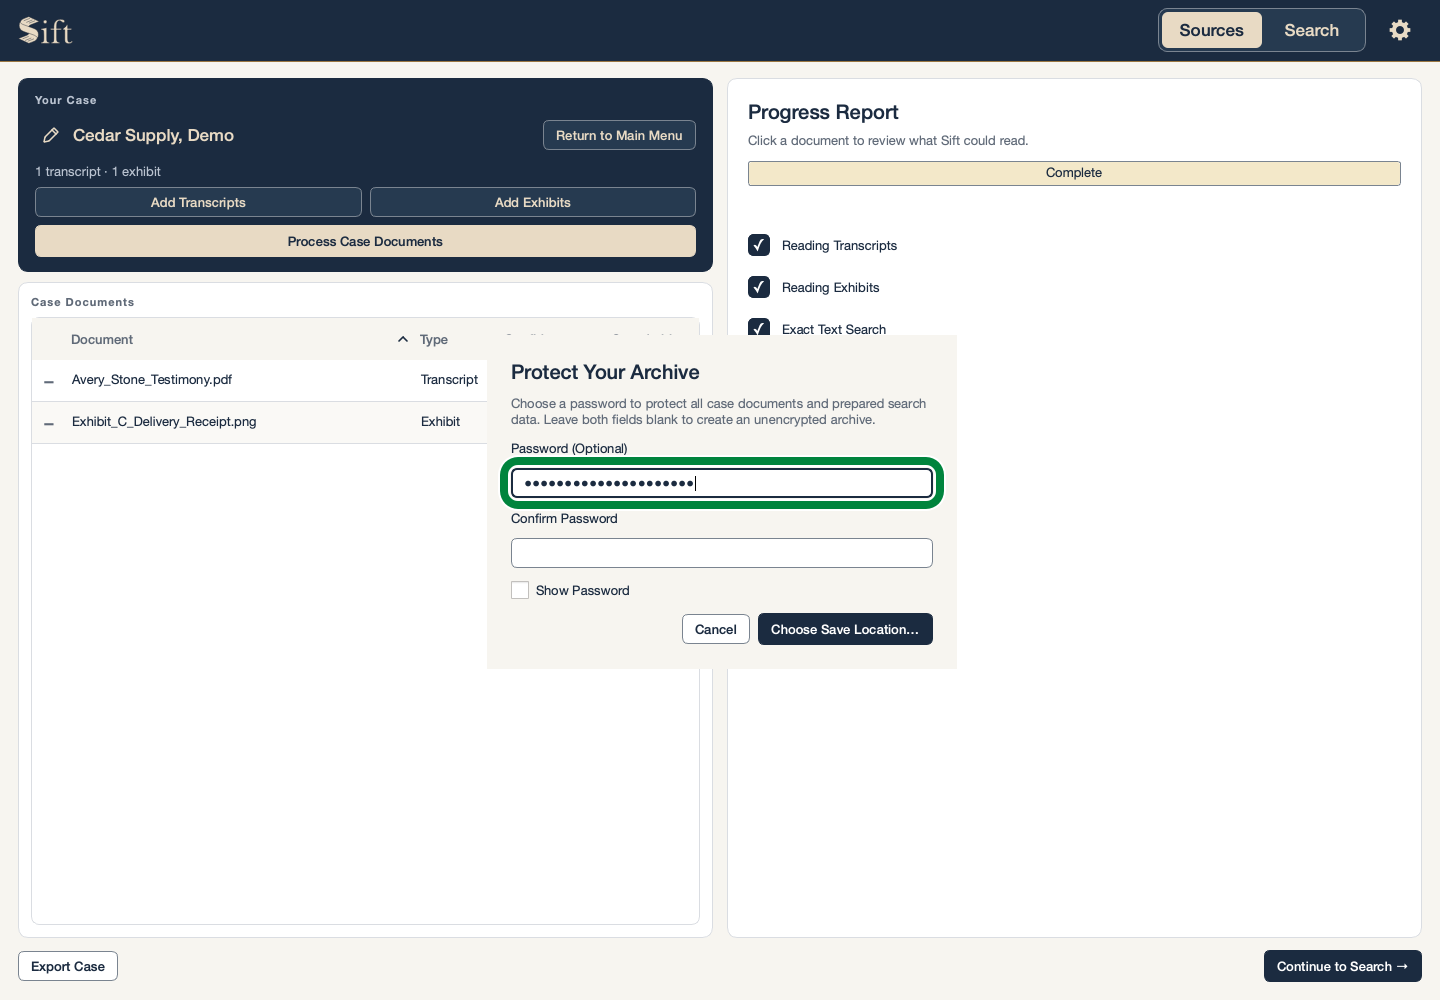
Task: Toggle the Show Password checkbox
Action: (x=520, y=590)
